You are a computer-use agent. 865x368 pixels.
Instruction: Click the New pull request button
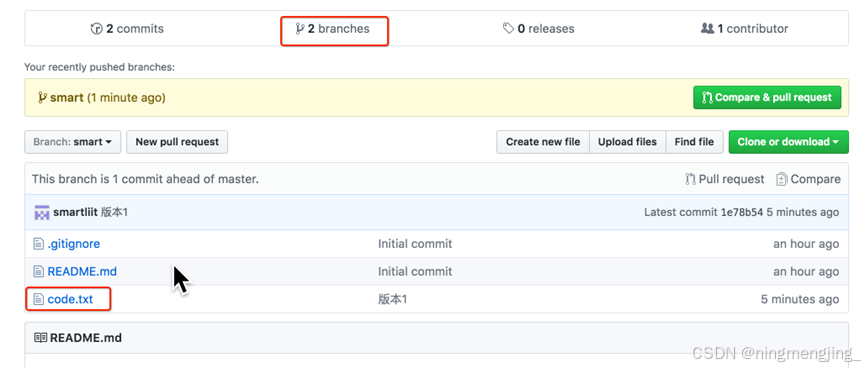177,142
